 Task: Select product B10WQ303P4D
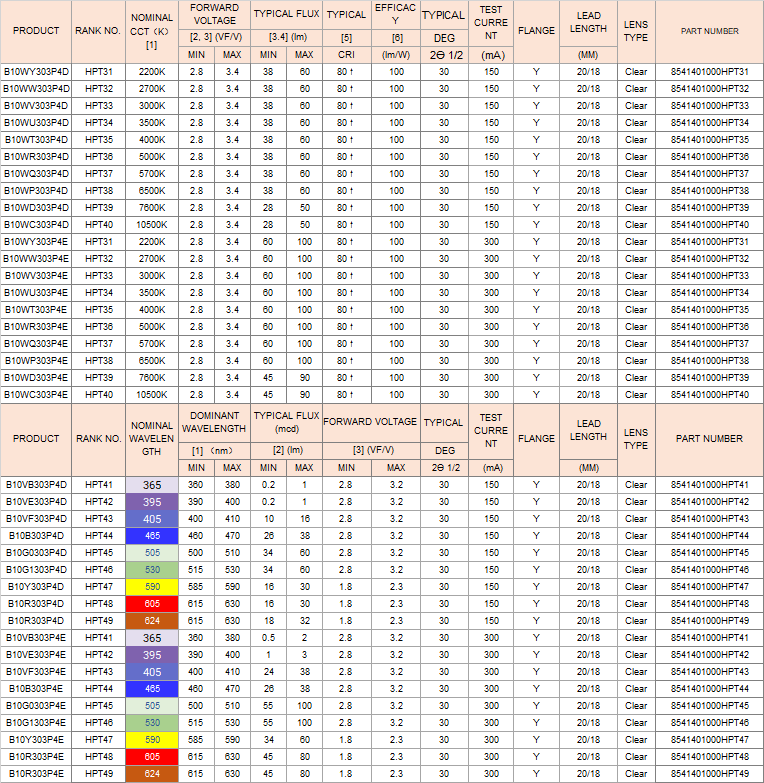pyautogui.click(x=36, y=174)
